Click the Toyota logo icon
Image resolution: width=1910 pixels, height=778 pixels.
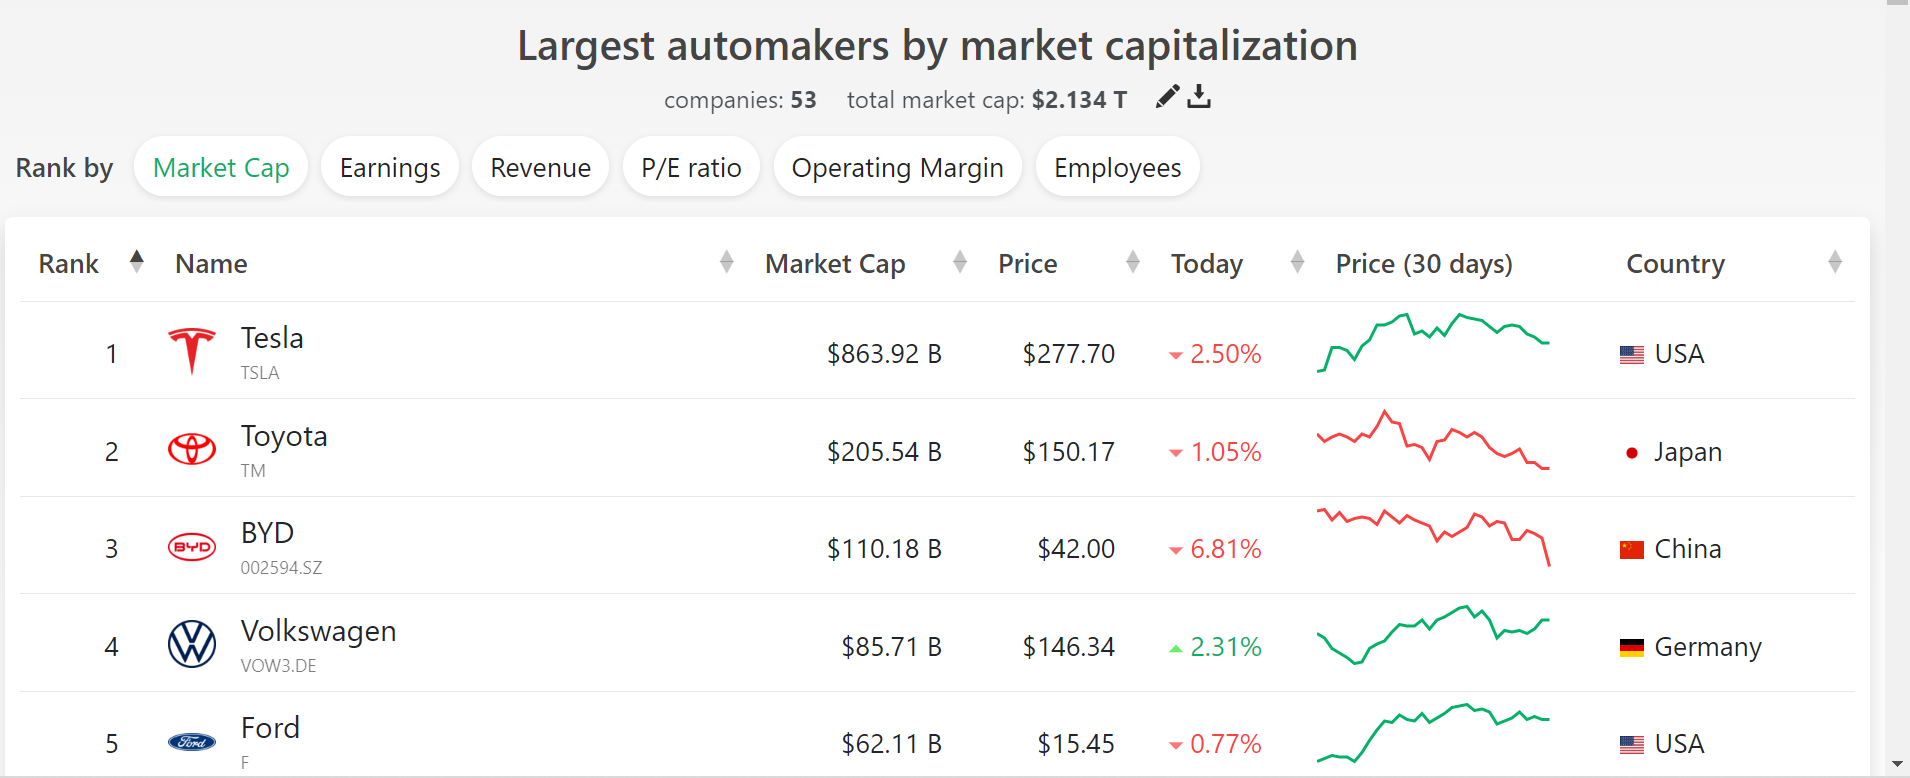(x=192, y=449)
